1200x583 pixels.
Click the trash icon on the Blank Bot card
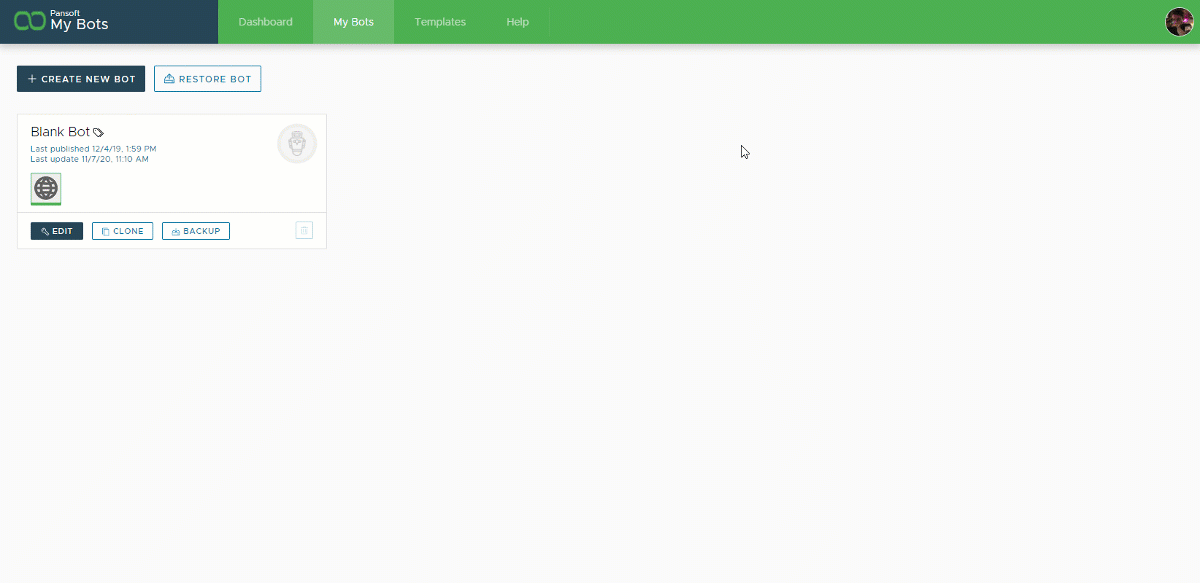coord(303,231)
